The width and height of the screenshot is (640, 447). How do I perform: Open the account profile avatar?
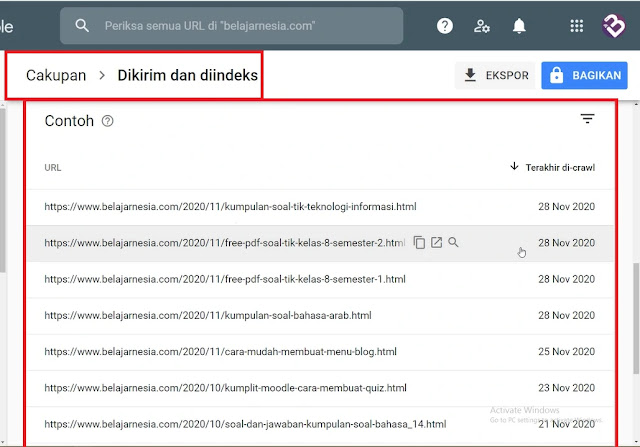(613, 26)
